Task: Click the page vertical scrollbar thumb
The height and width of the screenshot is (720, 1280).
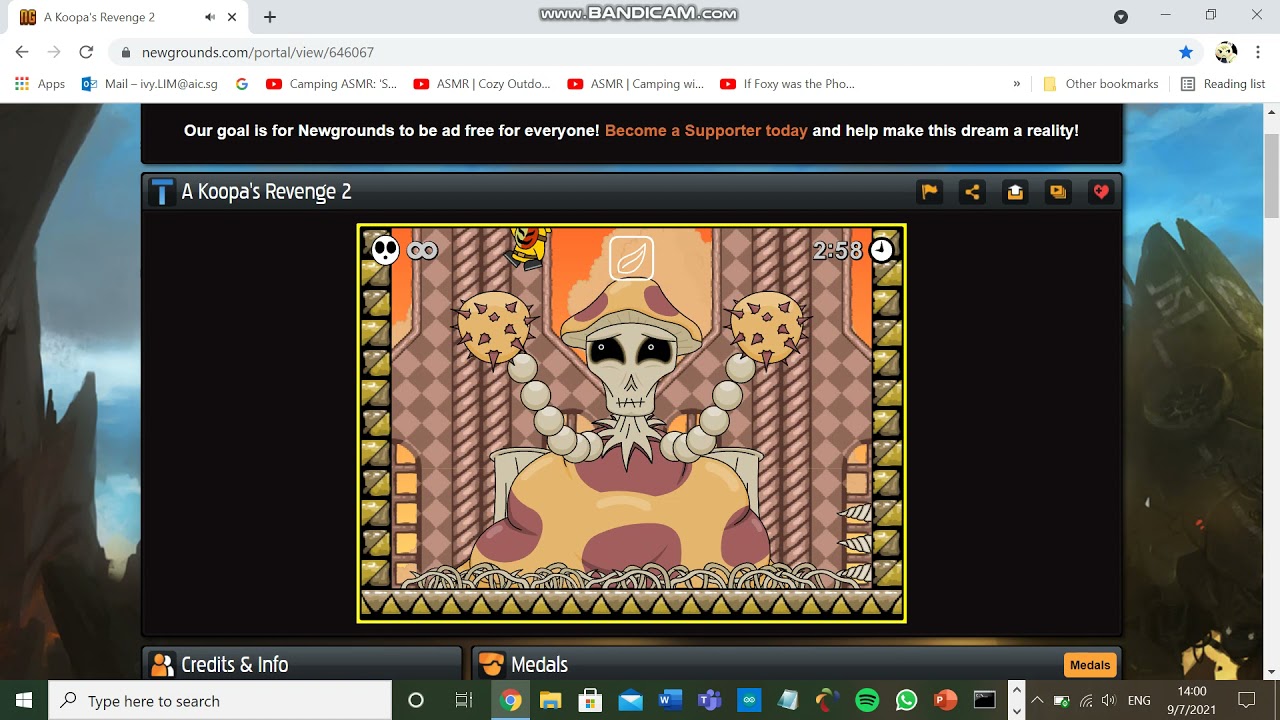Action: (x=1271, y=175)
